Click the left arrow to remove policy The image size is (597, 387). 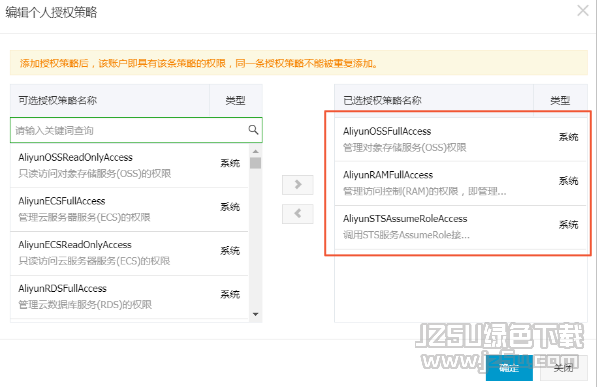(298, 214)
